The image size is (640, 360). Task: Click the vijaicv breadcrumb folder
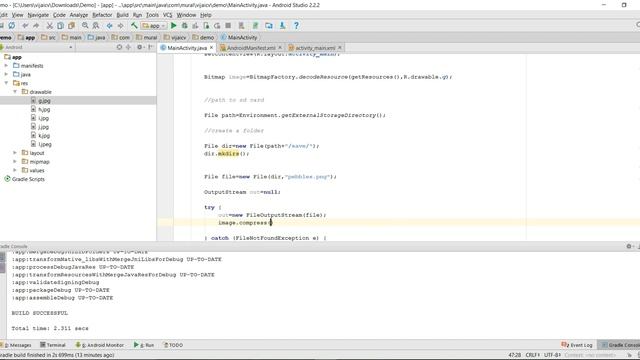tap(175, 37)
